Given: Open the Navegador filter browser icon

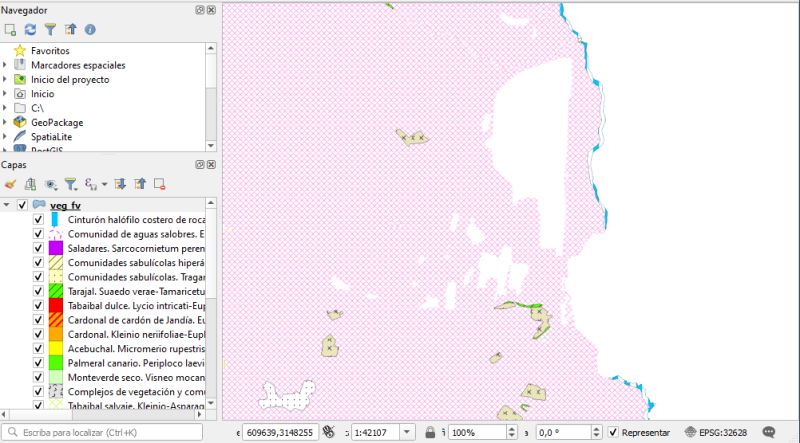Looking at the screenshot, I should (x=50, y=30).
